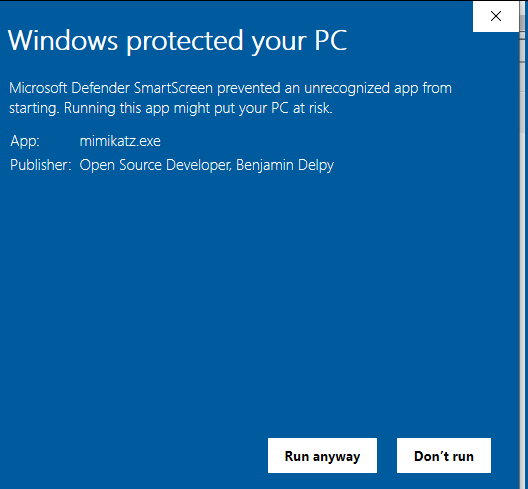
Task: Click the Windows protected your PC heading
Action: pos(177,41)
